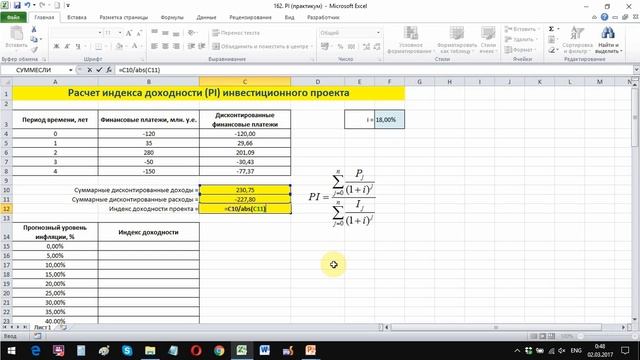
Task: Toggle bold Ж formatting
Action: pyautogui.click(x=57, y=47)
